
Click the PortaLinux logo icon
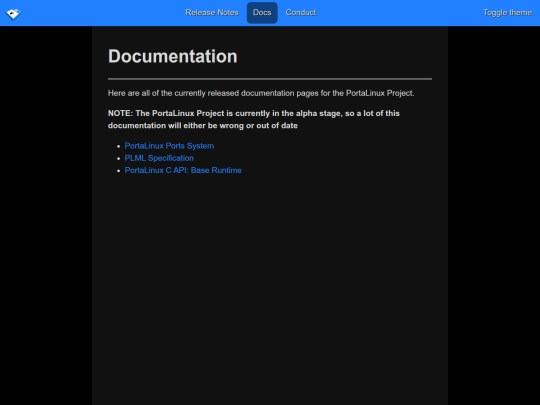[x=13, y=13]
